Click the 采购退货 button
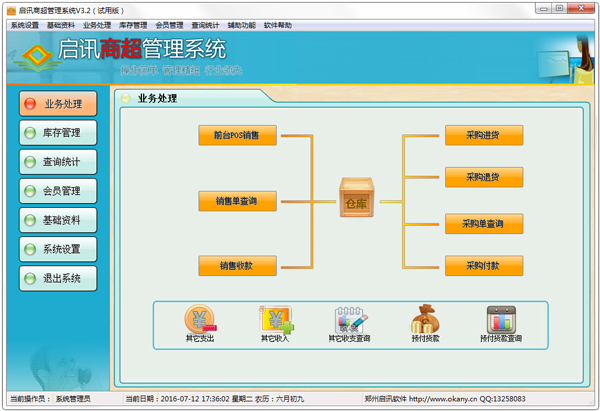Screen dimensions: 600x411 coord(484,177)
